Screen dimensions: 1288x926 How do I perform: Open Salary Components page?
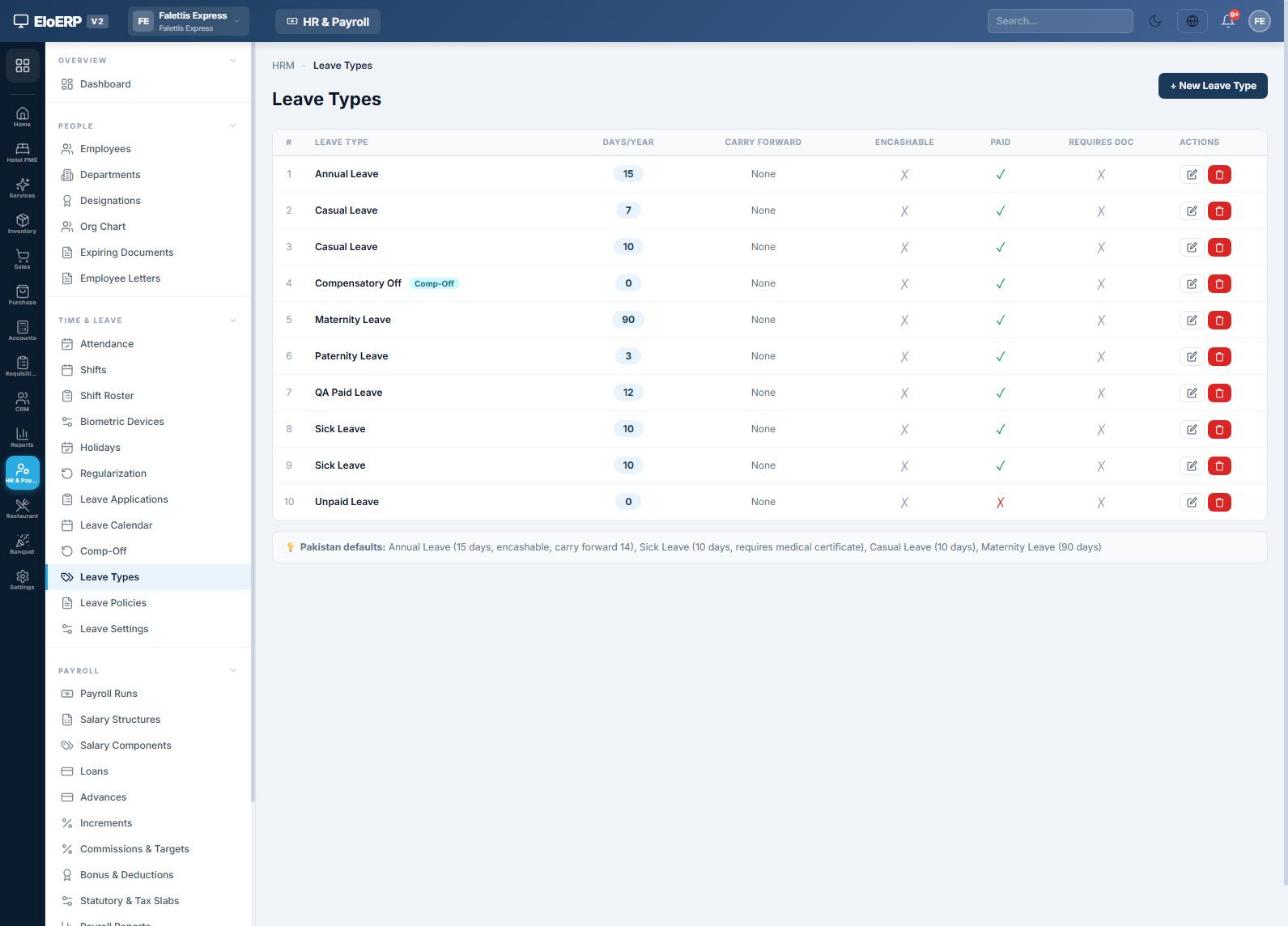coord(148,746)
